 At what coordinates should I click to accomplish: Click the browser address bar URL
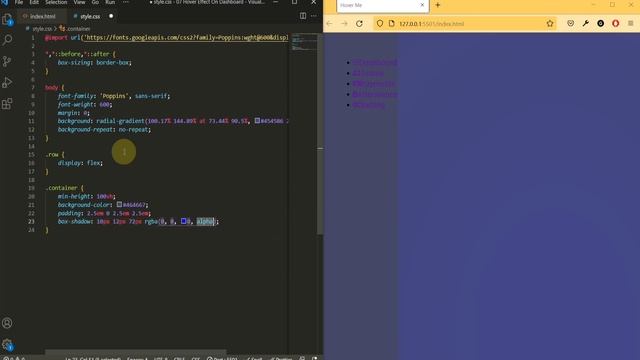pyautogui.click(x=431, y=24)
